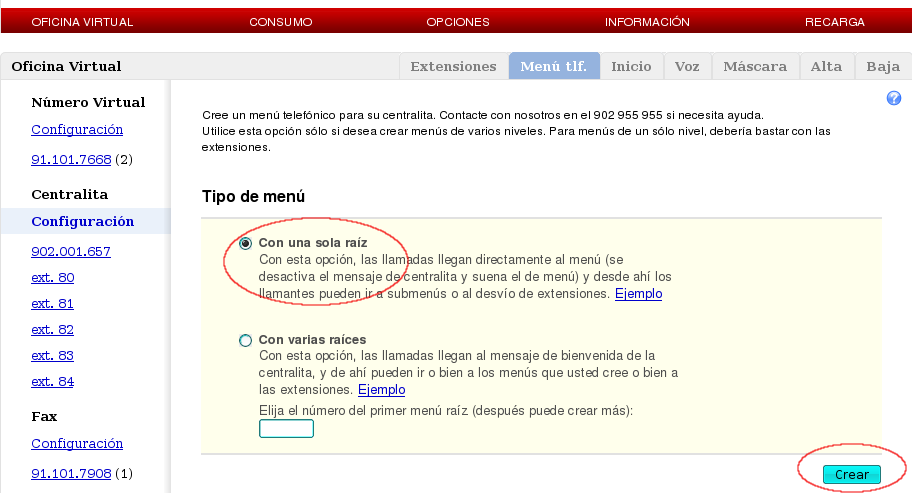912x493 pixels.
Task: Open the Ejemplo link for multiple roots
Action: 381,389
